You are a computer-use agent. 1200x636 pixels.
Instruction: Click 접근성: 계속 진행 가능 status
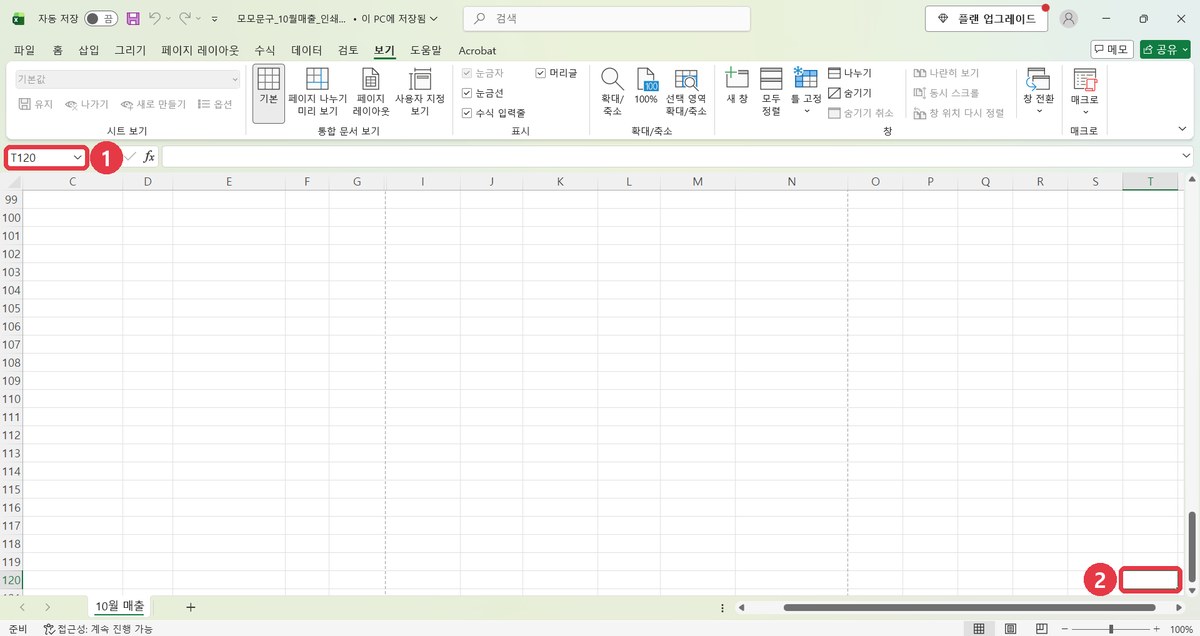coord(98,628)
